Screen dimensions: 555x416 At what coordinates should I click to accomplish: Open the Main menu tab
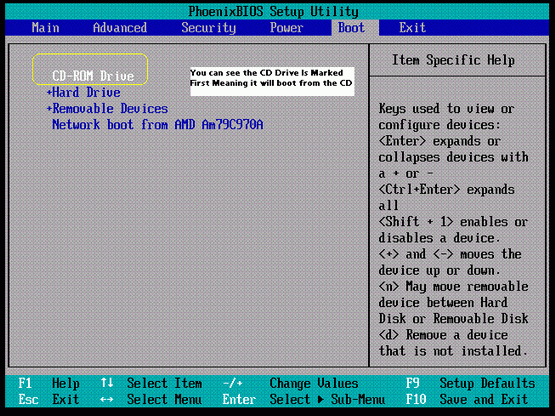45,28
